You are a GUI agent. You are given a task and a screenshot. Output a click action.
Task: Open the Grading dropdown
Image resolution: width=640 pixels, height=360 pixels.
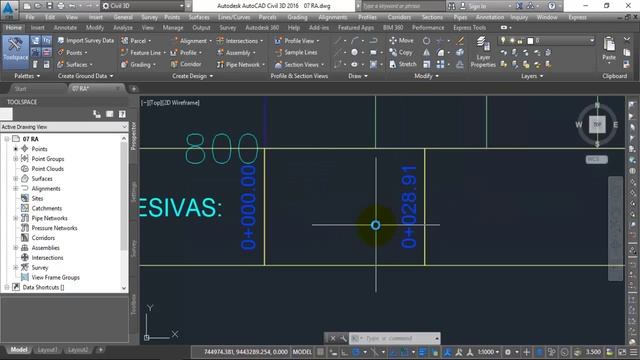tap(138, 64)
